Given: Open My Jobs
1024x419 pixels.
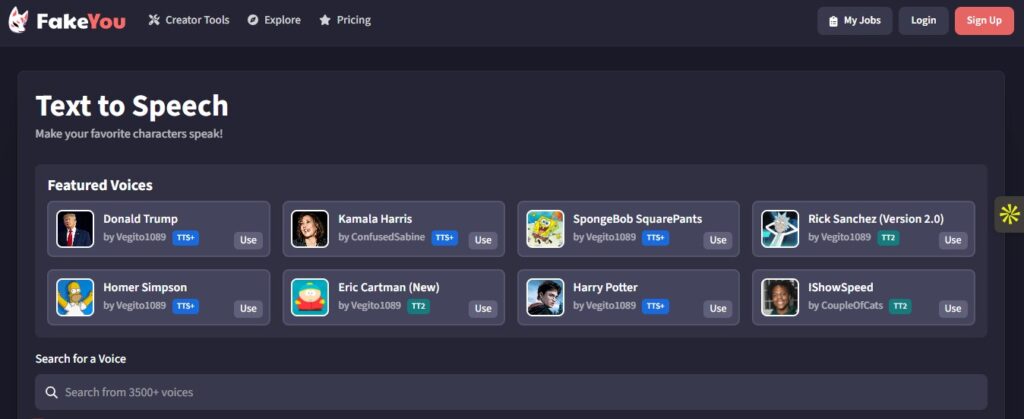Looking at the screenshot, I should pos(854,21).
